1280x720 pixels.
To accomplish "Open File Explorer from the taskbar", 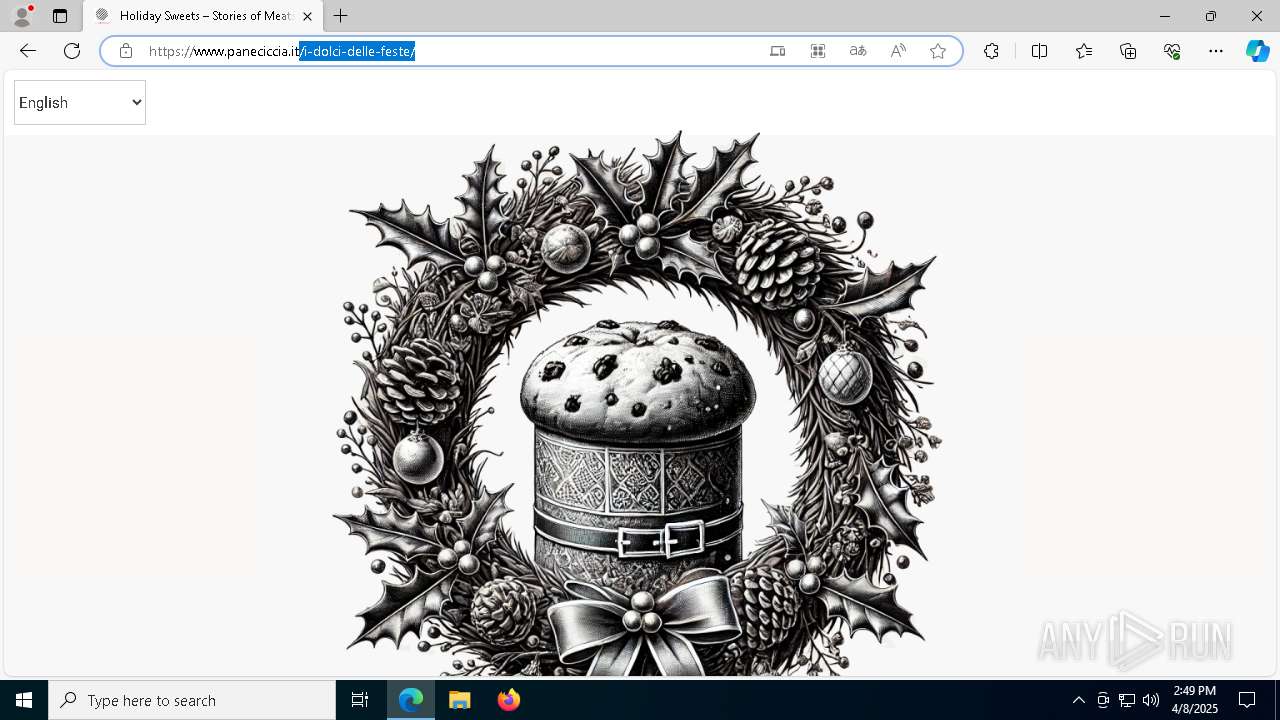I will pyautogui.click(x=460, y=700).
